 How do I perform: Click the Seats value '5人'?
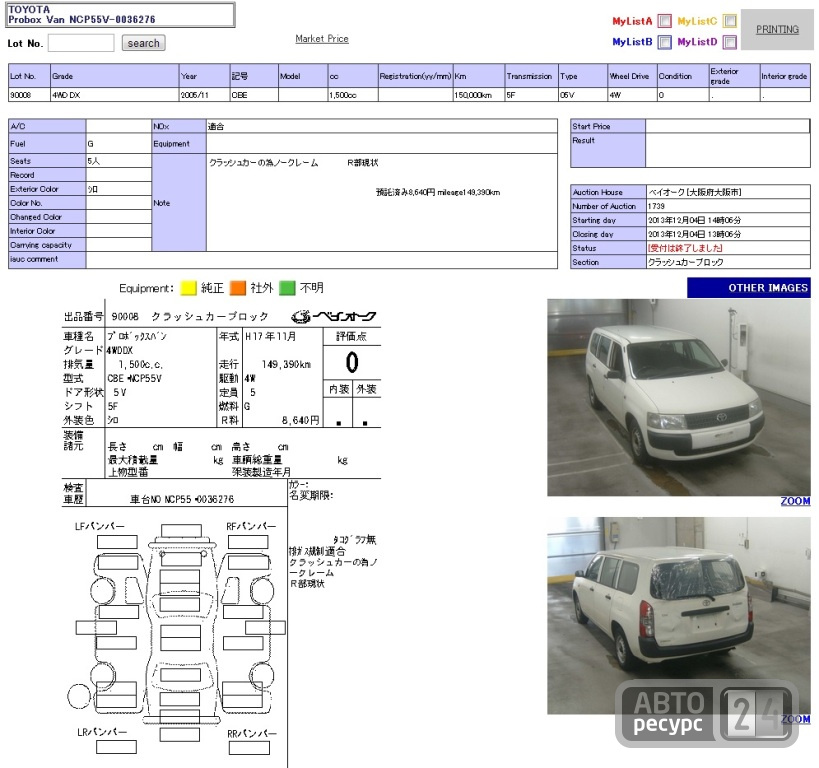(x=93, y=161)
